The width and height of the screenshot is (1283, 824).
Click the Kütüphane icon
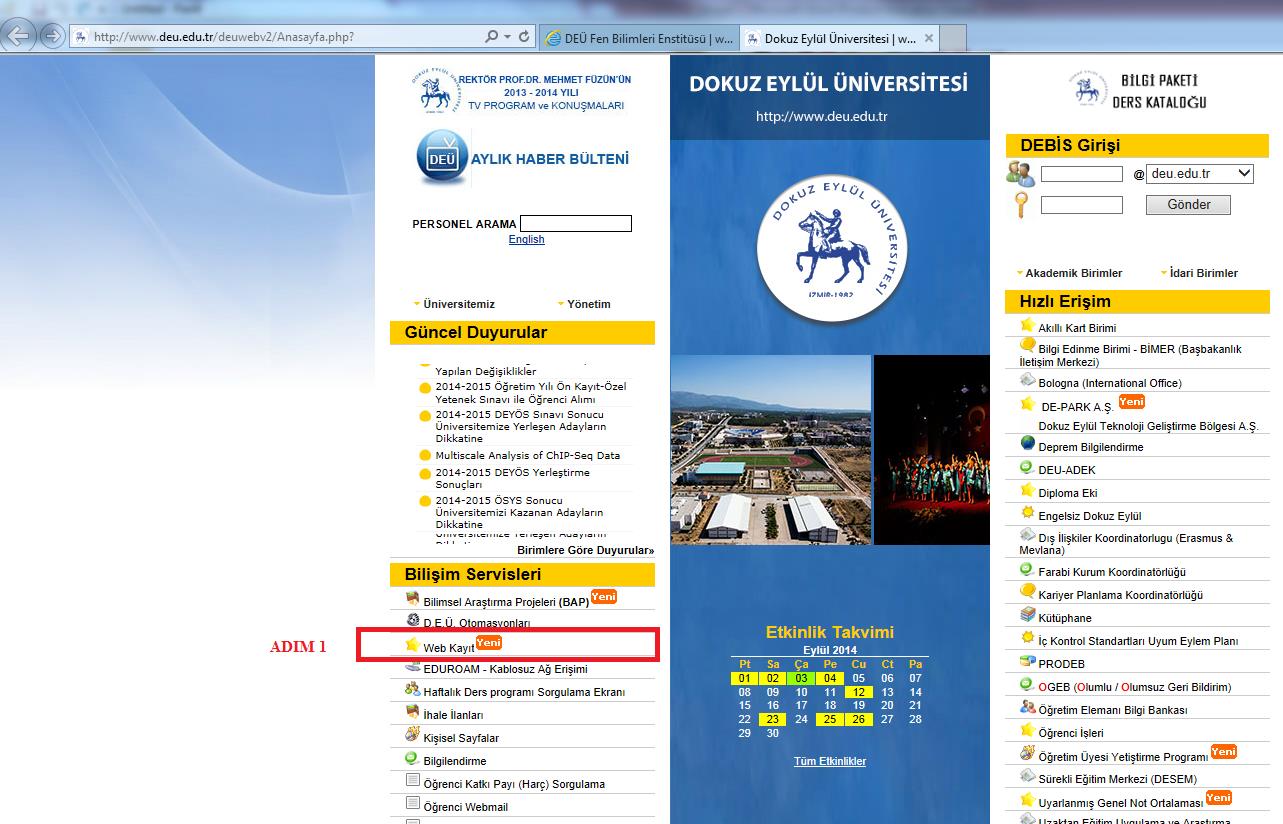[x=1027, y=615]
